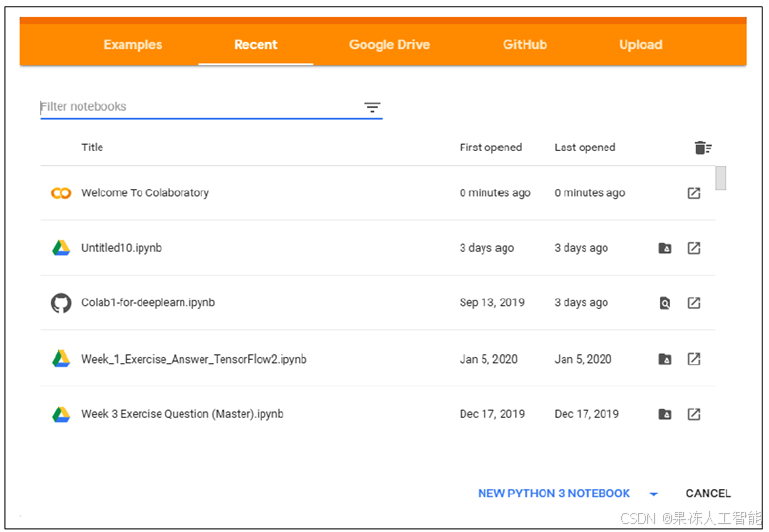Screen dimensions: 769x532
Task: Click Drive icon beside Untitled10.ipynb
Action: (x=61, y=248)
